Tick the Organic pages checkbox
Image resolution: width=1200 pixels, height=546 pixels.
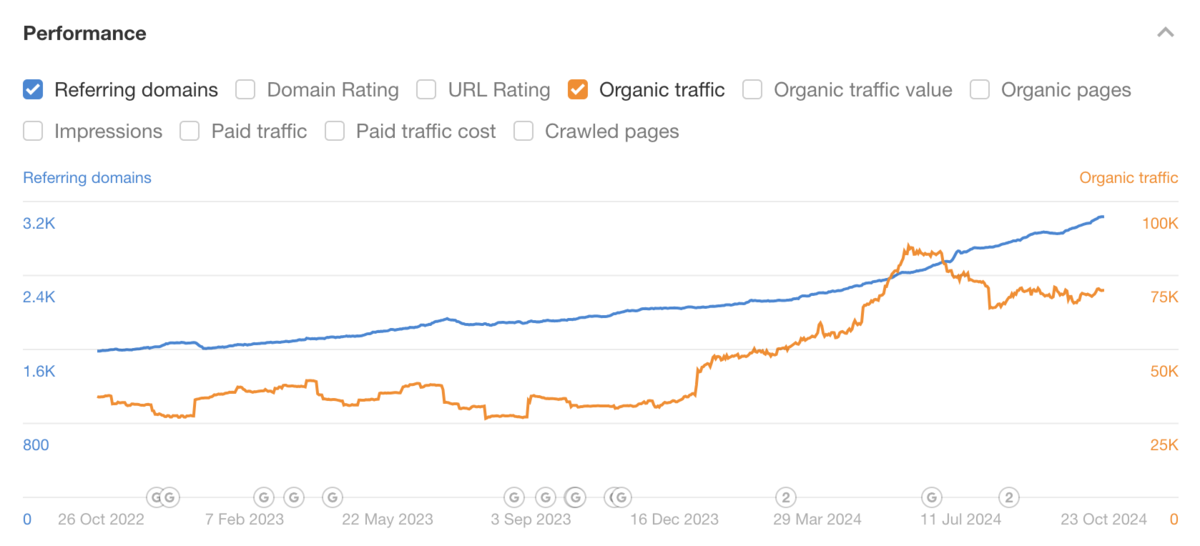(x=980, y=90)
